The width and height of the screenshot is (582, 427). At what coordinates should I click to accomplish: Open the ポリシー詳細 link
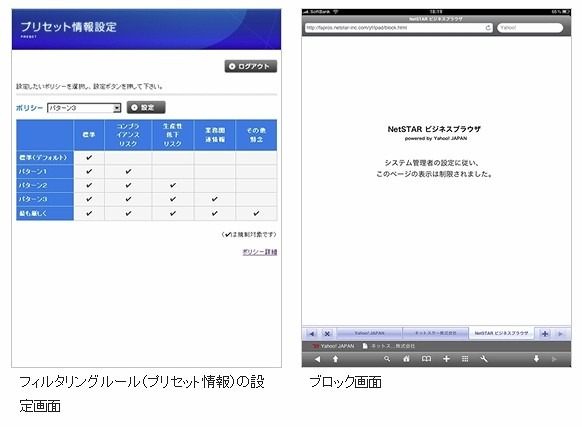click(x=259, y=252)
